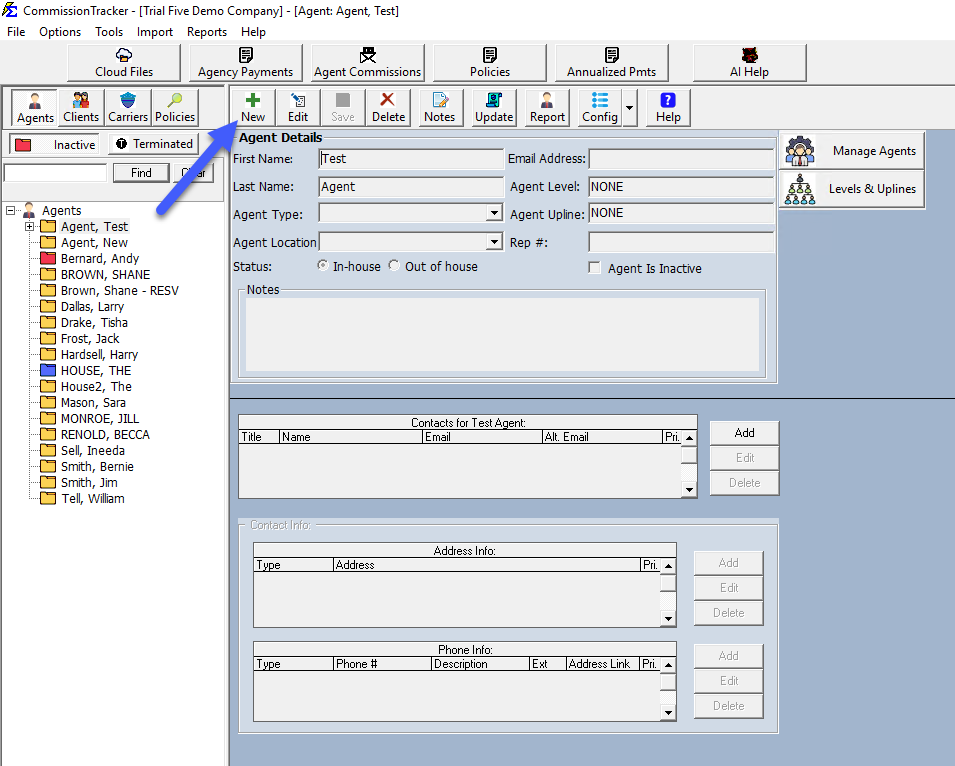Open the Agent Type dropdown
This screenshot has width=955, height=766.
click(494, 212)
